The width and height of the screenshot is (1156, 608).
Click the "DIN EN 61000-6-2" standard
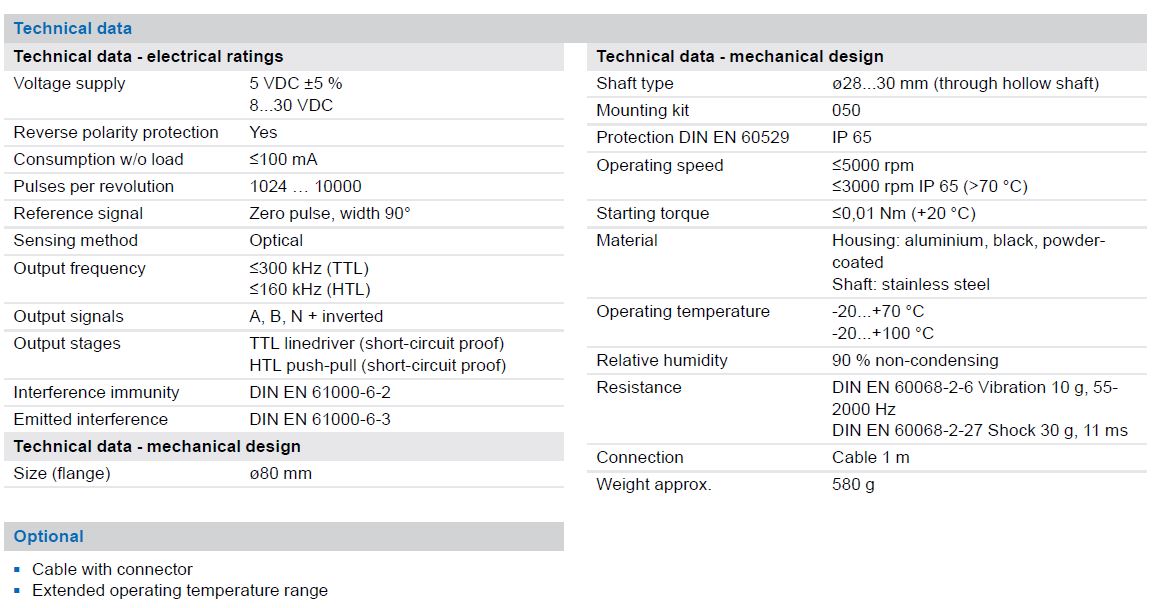[x=319, y=393]
